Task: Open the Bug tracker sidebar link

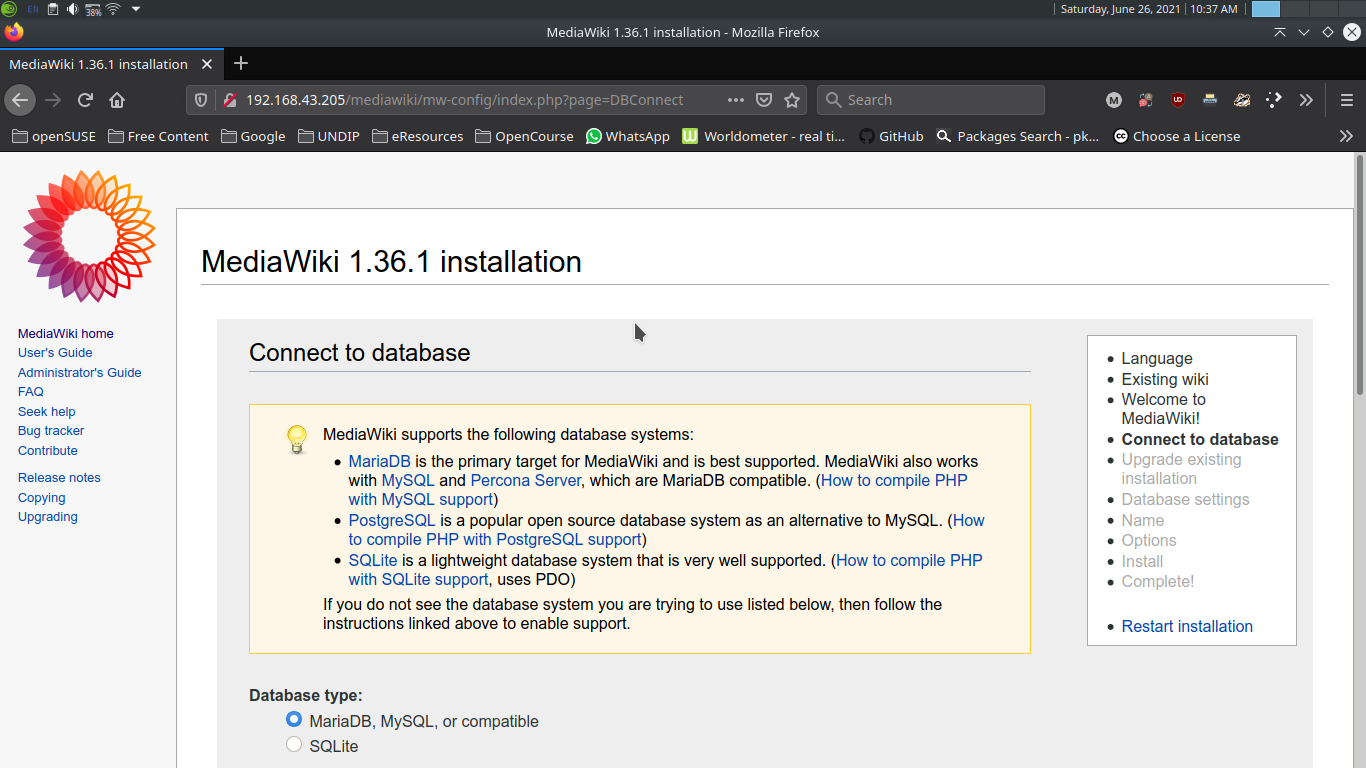Action: pyautogui.click(x=51, y=431)
